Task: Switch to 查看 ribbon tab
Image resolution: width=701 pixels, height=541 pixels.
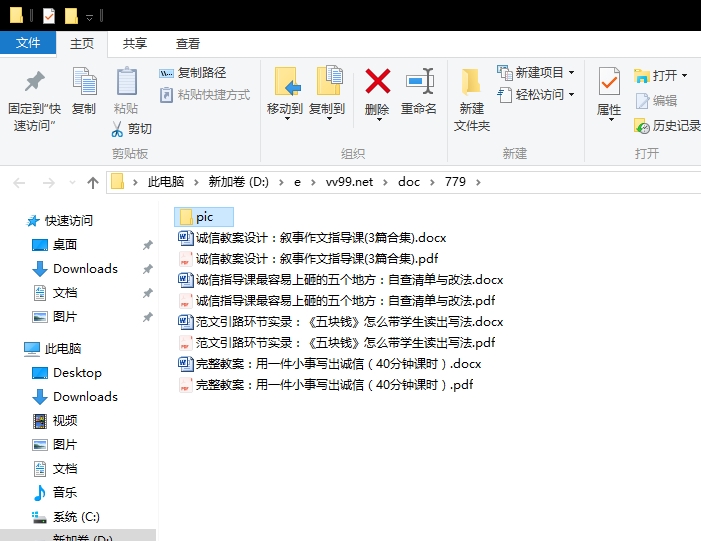Action: 187,44
